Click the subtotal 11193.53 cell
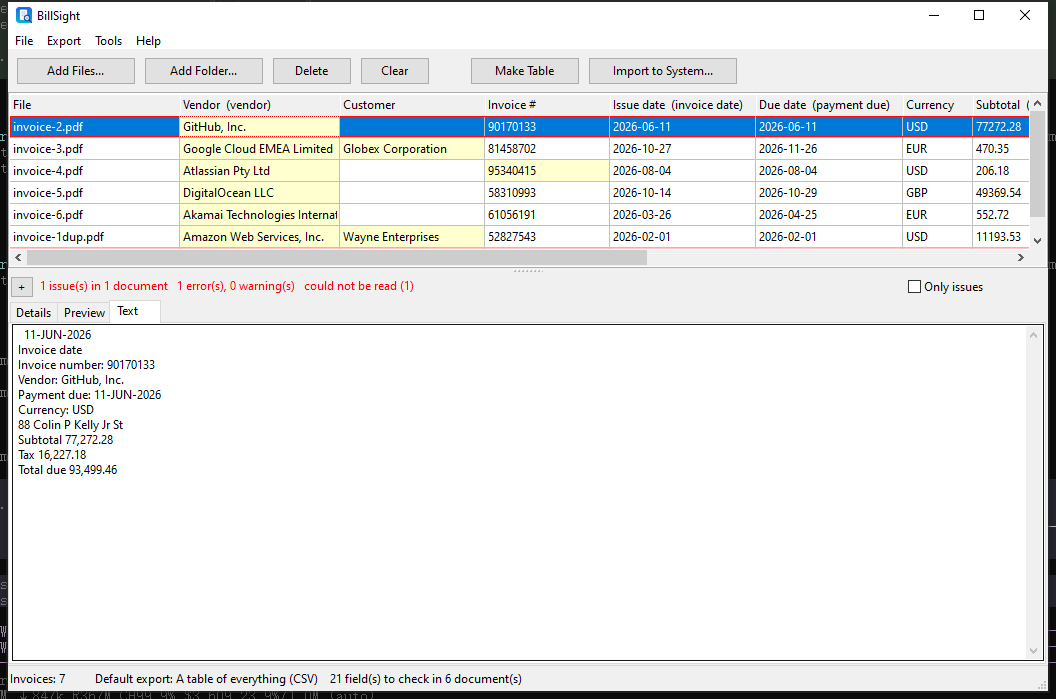Image resolution: width=1056 pixels, height=699 pixels. [1001, 237]
